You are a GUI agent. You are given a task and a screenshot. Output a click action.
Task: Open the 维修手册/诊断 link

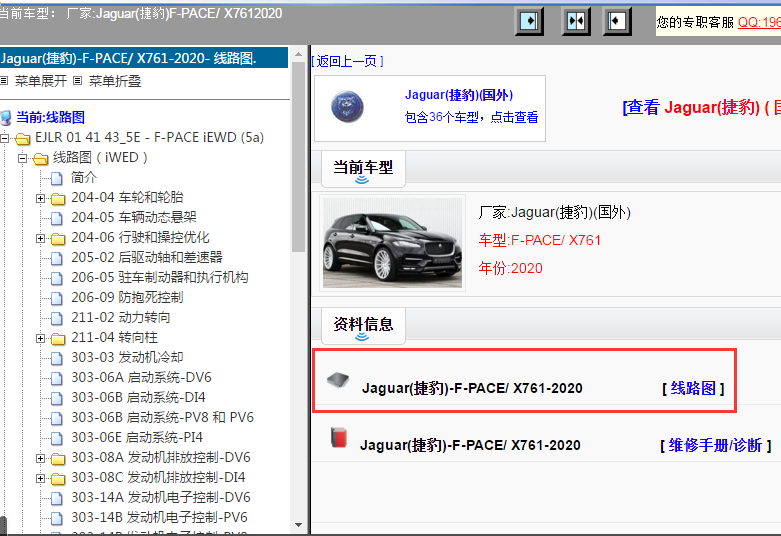pyautogui.click(x=715, y=445)
